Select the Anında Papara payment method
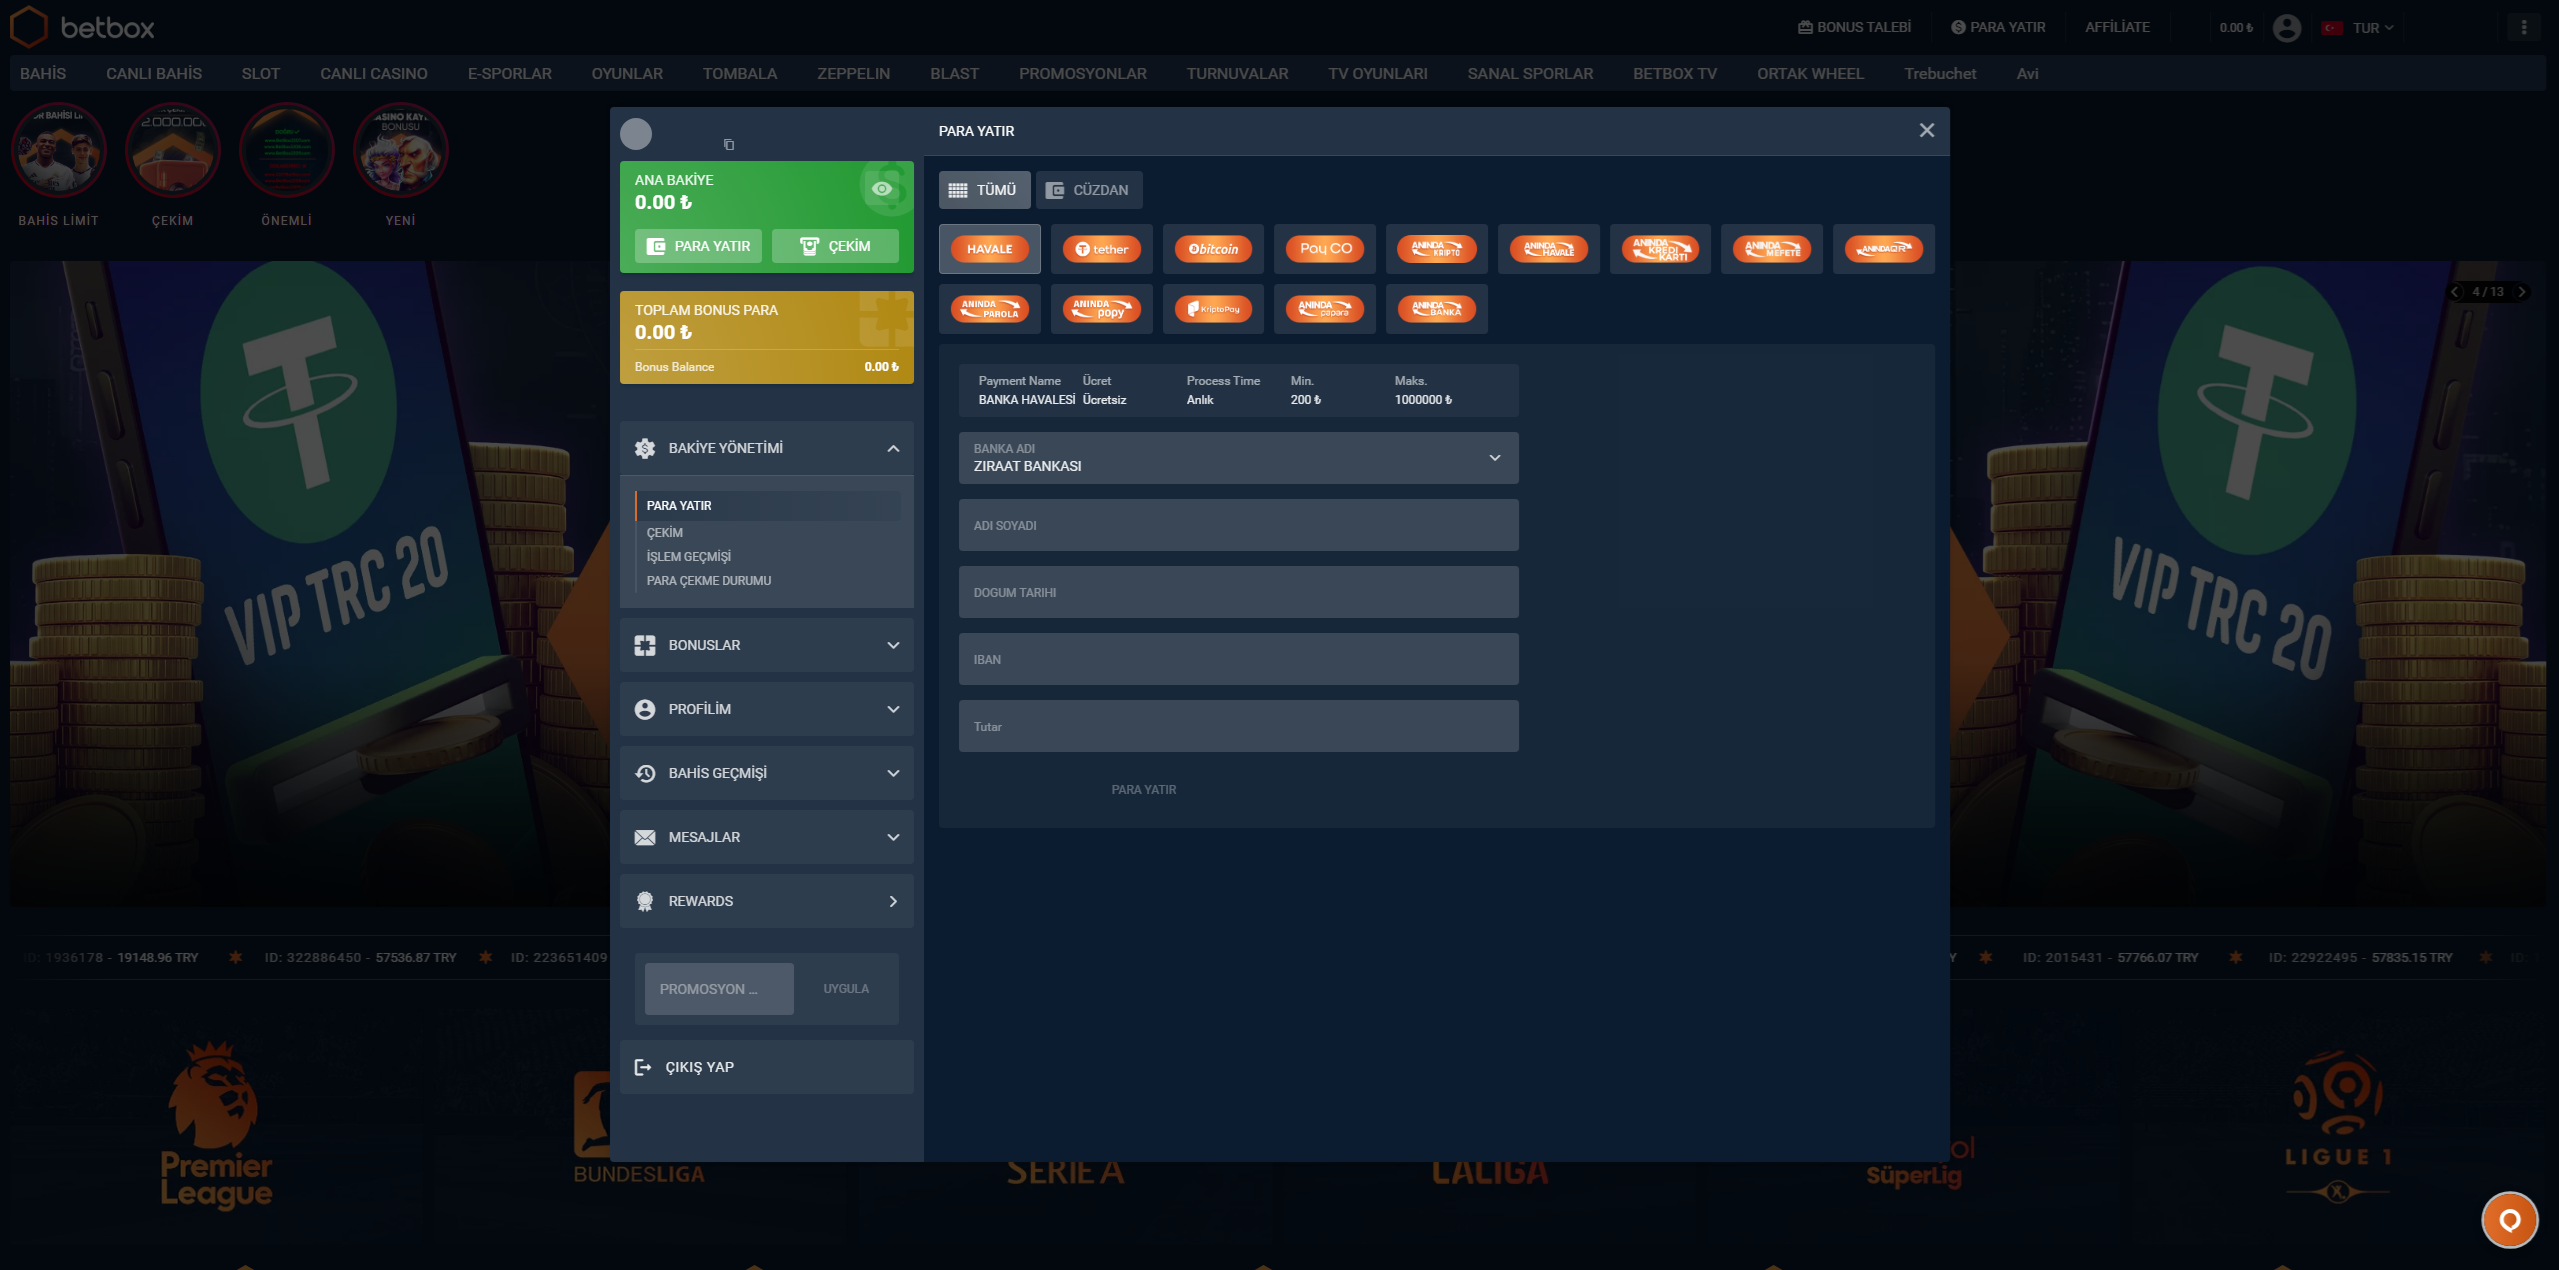This screenshot has height=1270, width=2559. click(x=1325, y=309)
